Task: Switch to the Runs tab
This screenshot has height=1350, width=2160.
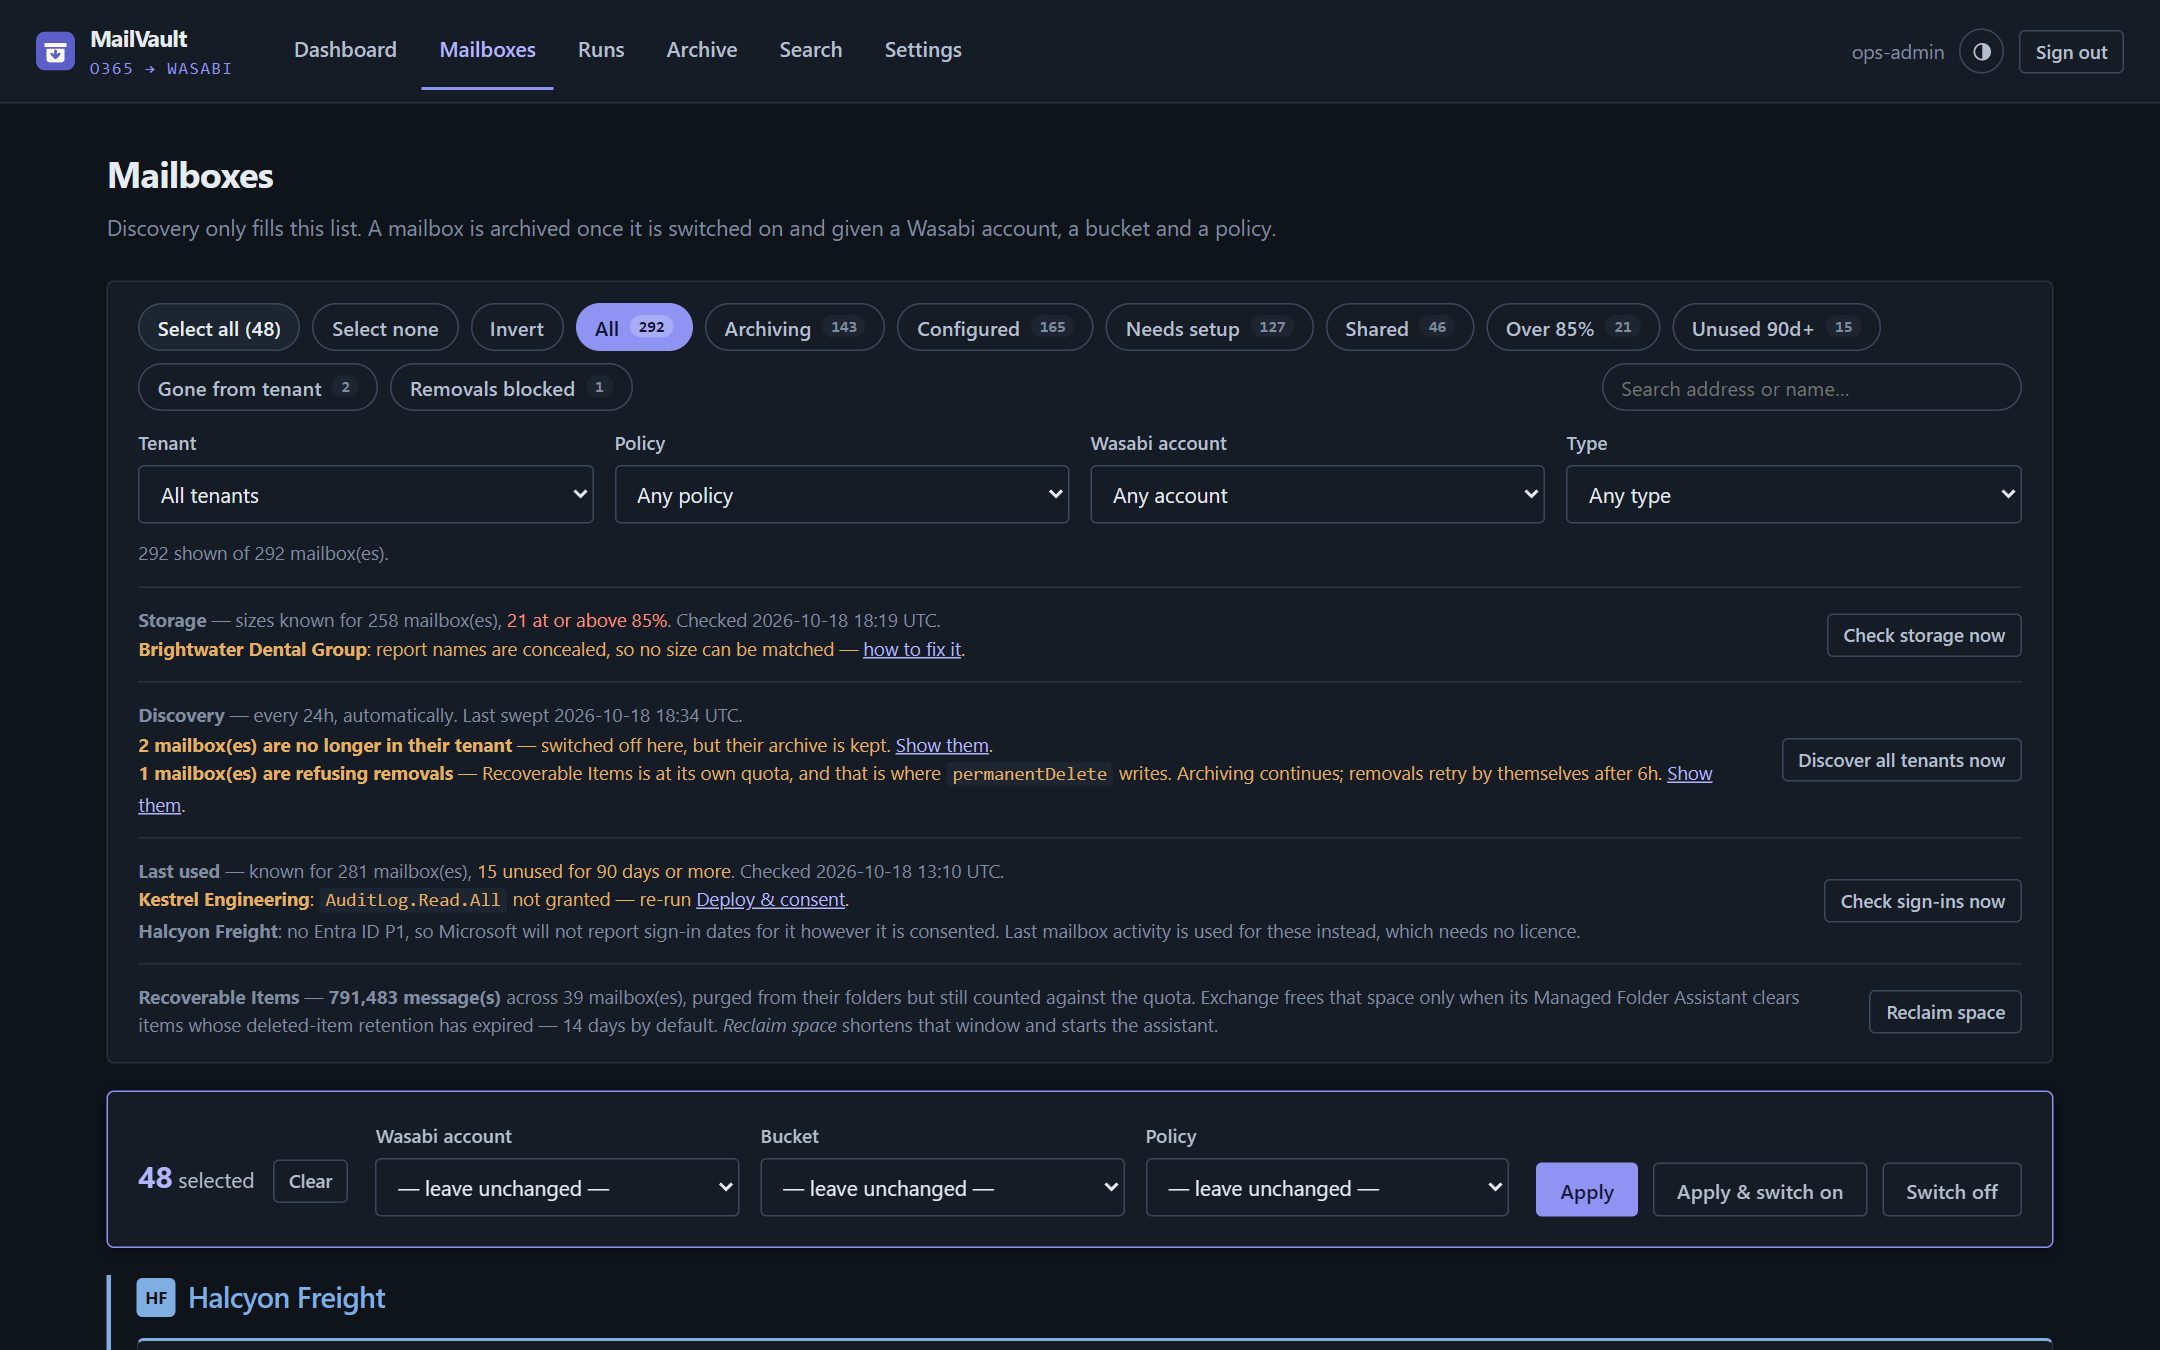Action: point(601,50)
